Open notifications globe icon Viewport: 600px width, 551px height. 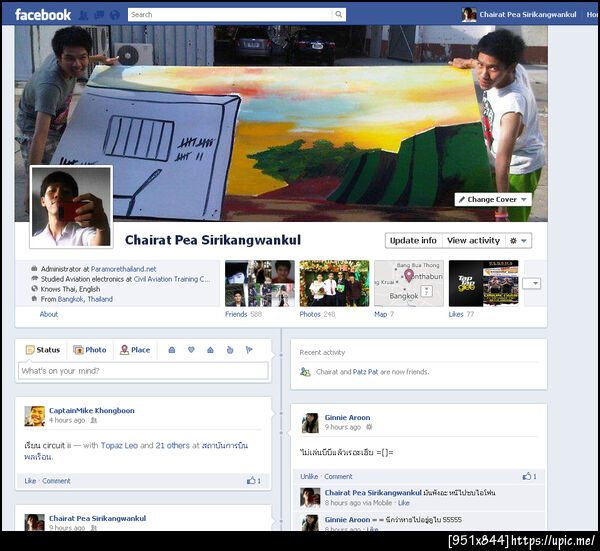tap(115, 15)
